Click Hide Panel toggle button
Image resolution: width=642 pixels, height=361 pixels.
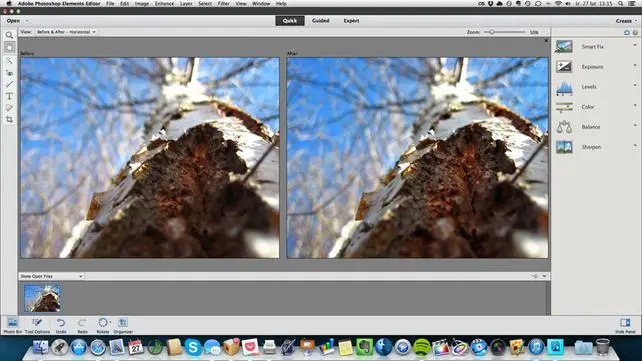point(626,326)
